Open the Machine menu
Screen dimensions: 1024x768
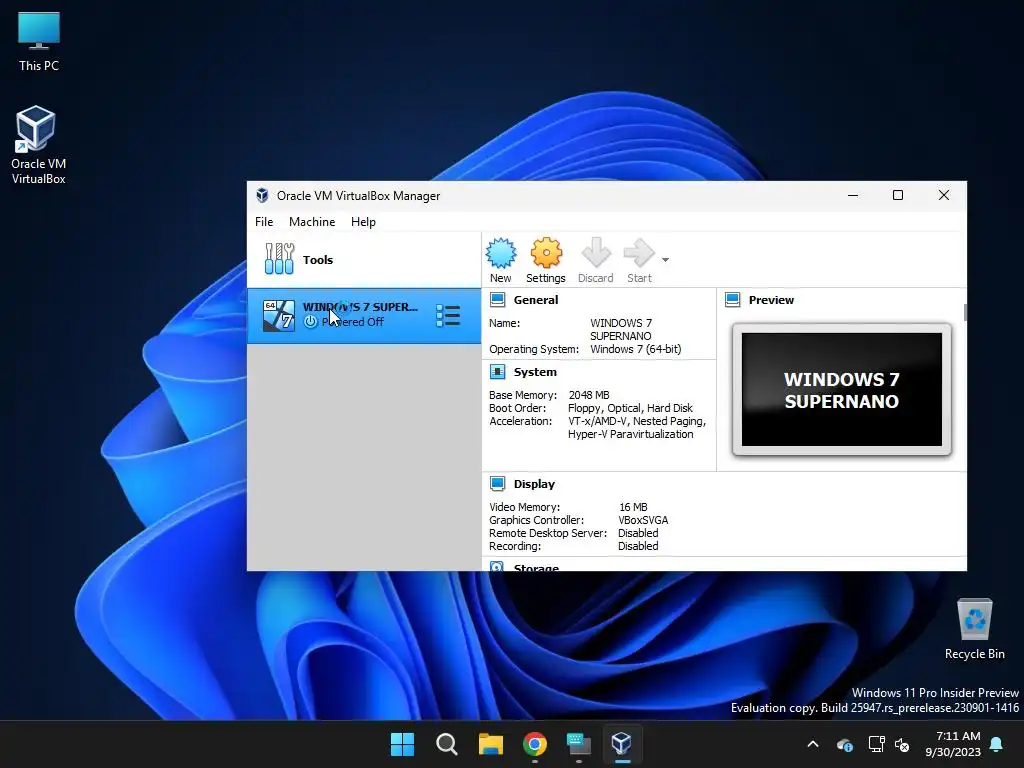point(312,222)
